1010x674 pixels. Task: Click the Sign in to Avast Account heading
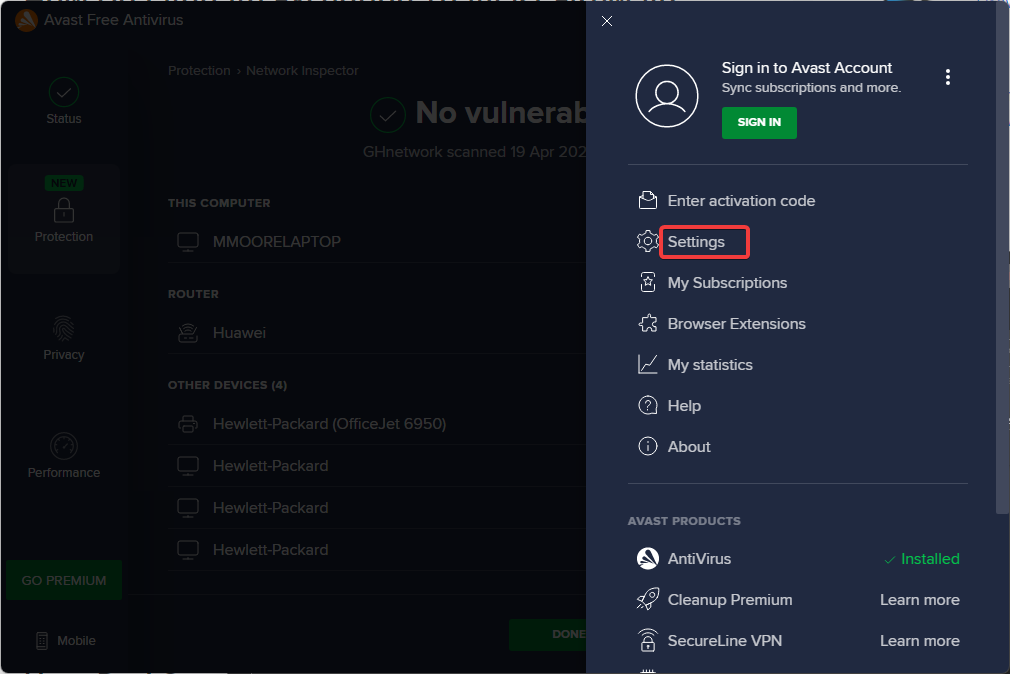(x=806, y=68)
